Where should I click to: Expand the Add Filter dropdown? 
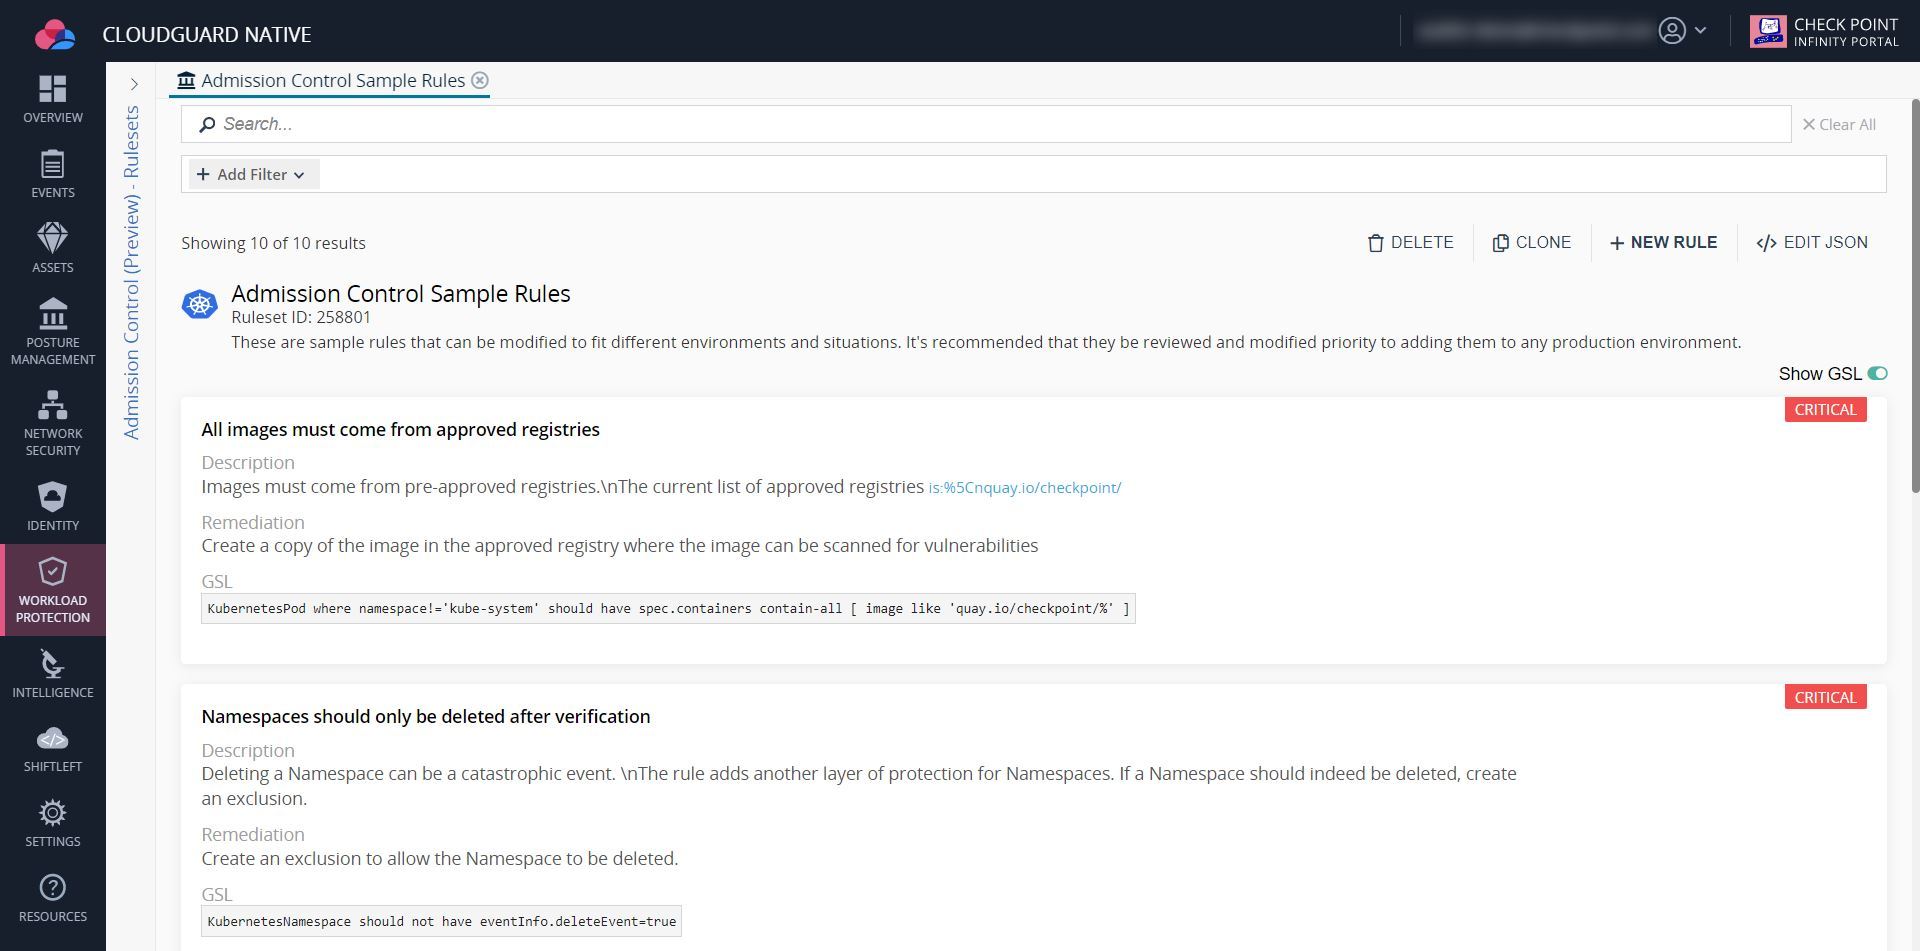252,175
